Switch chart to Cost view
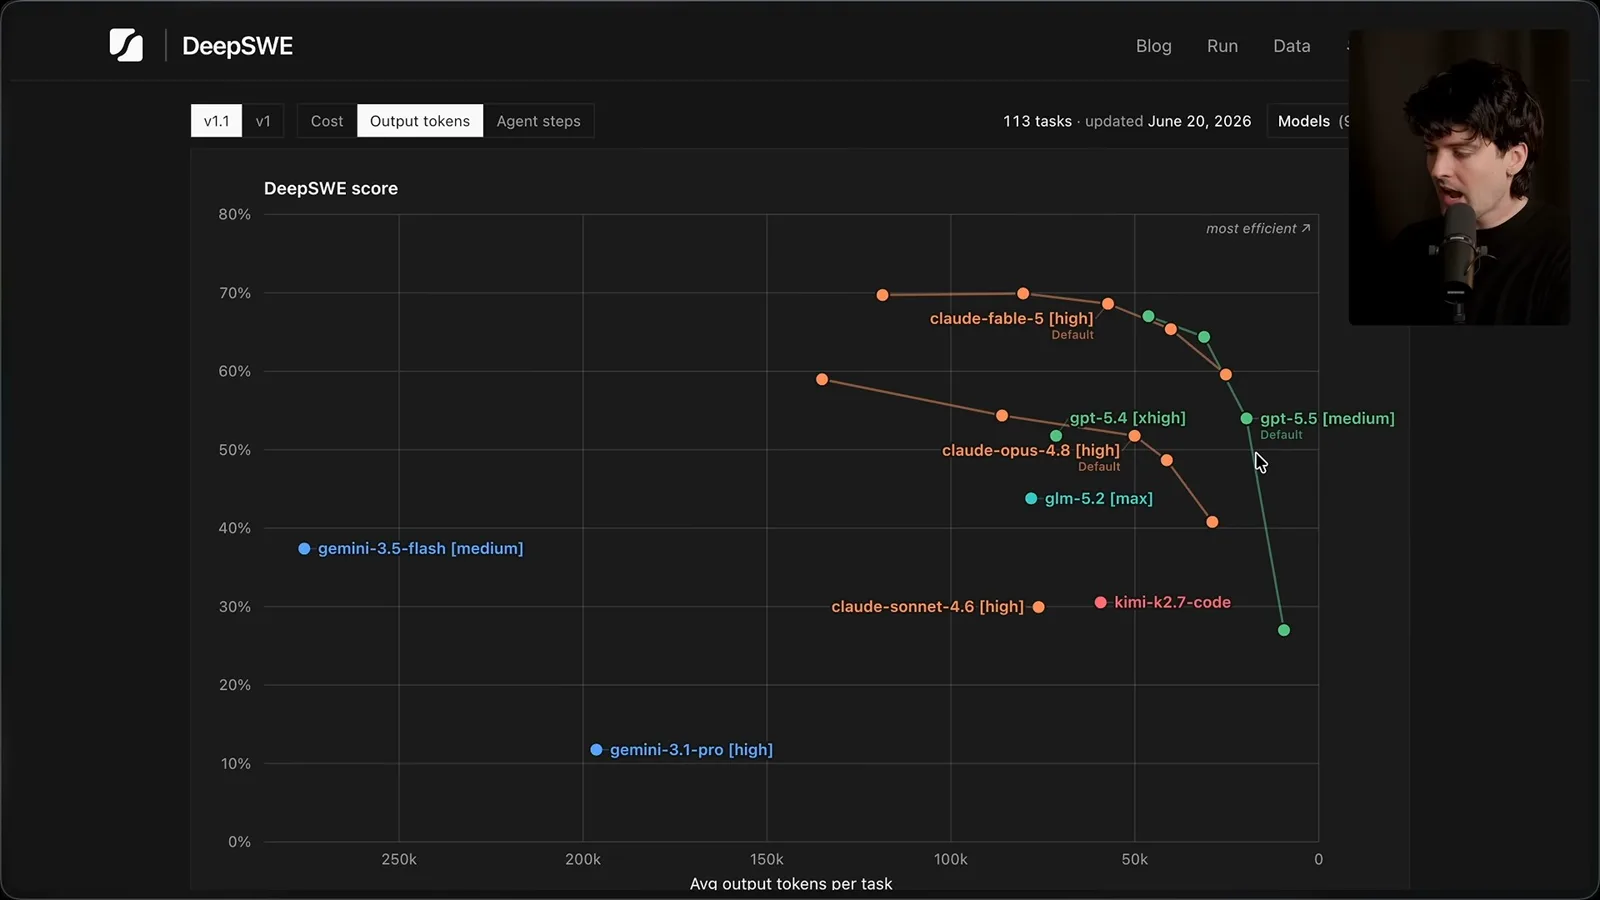The width and height of the screenshot is (1600, 900). click(327, 121)
